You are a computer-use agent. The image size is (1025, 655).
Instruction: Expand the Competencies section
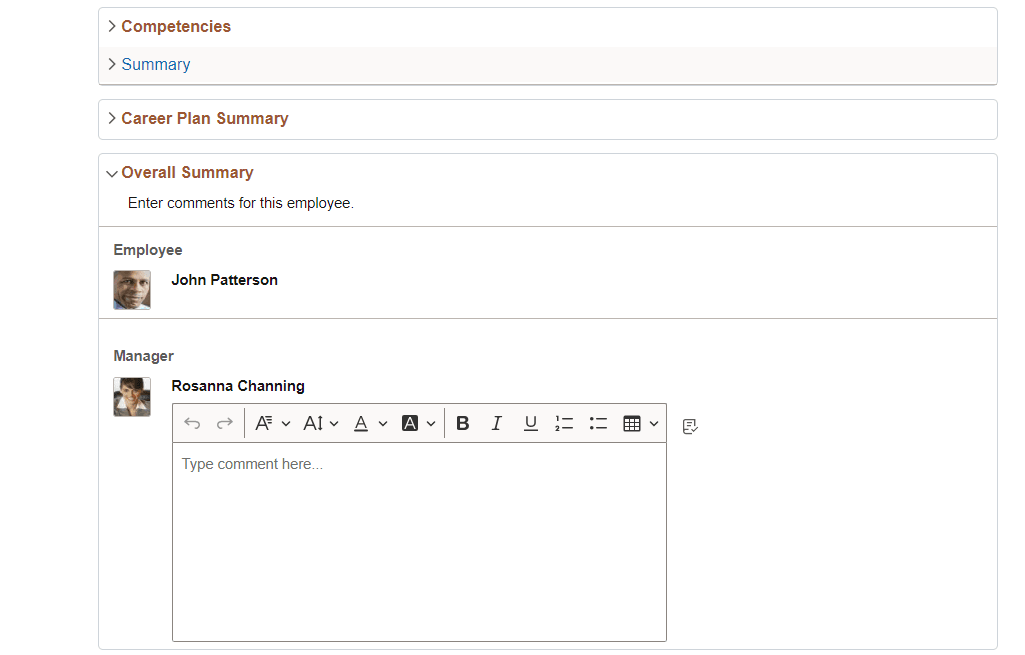[175, 26]
